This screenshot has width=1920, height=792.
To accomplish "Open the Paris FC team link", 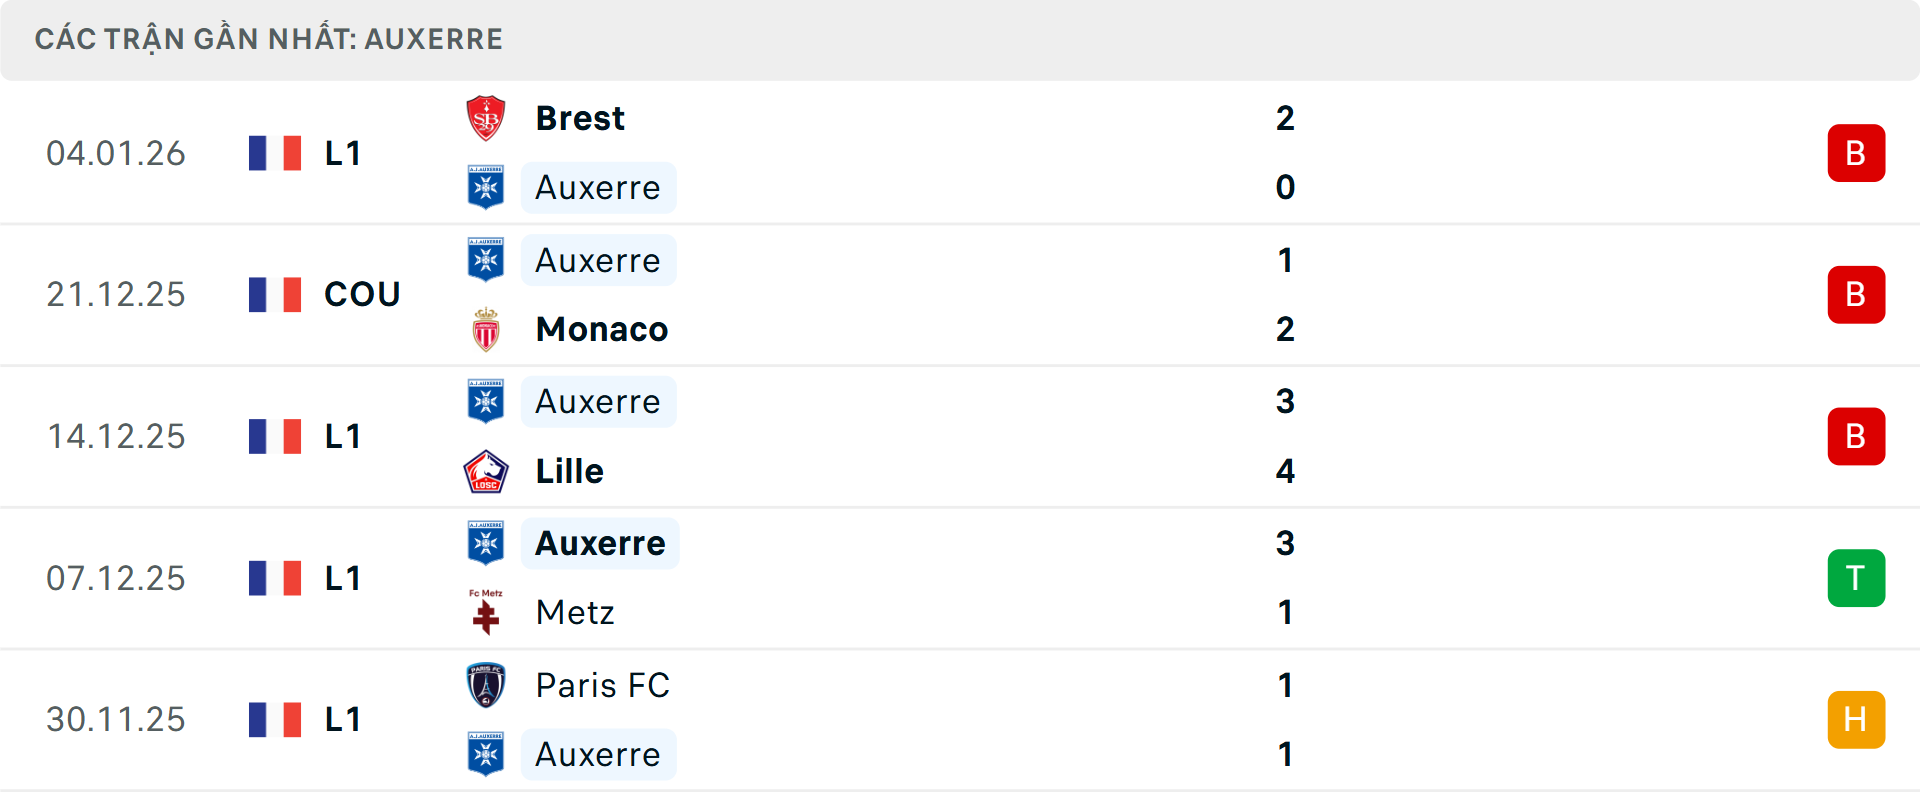I will tap(602, 685).
